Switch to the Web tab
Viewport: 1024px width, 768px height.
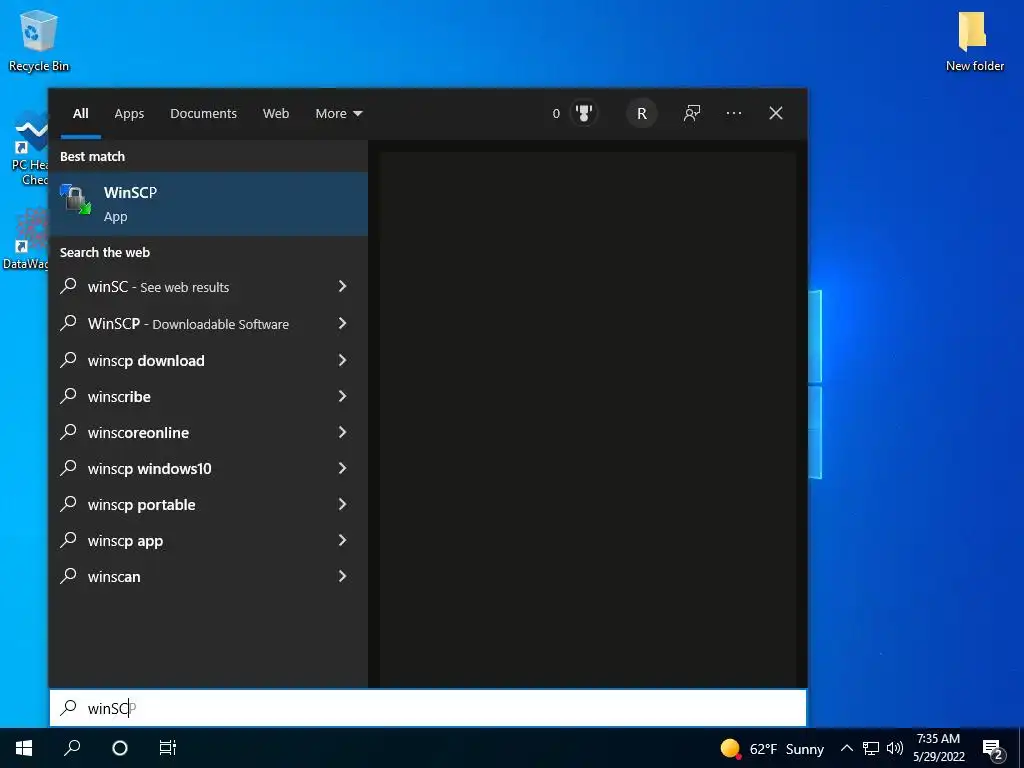click(x=276, y=114)
